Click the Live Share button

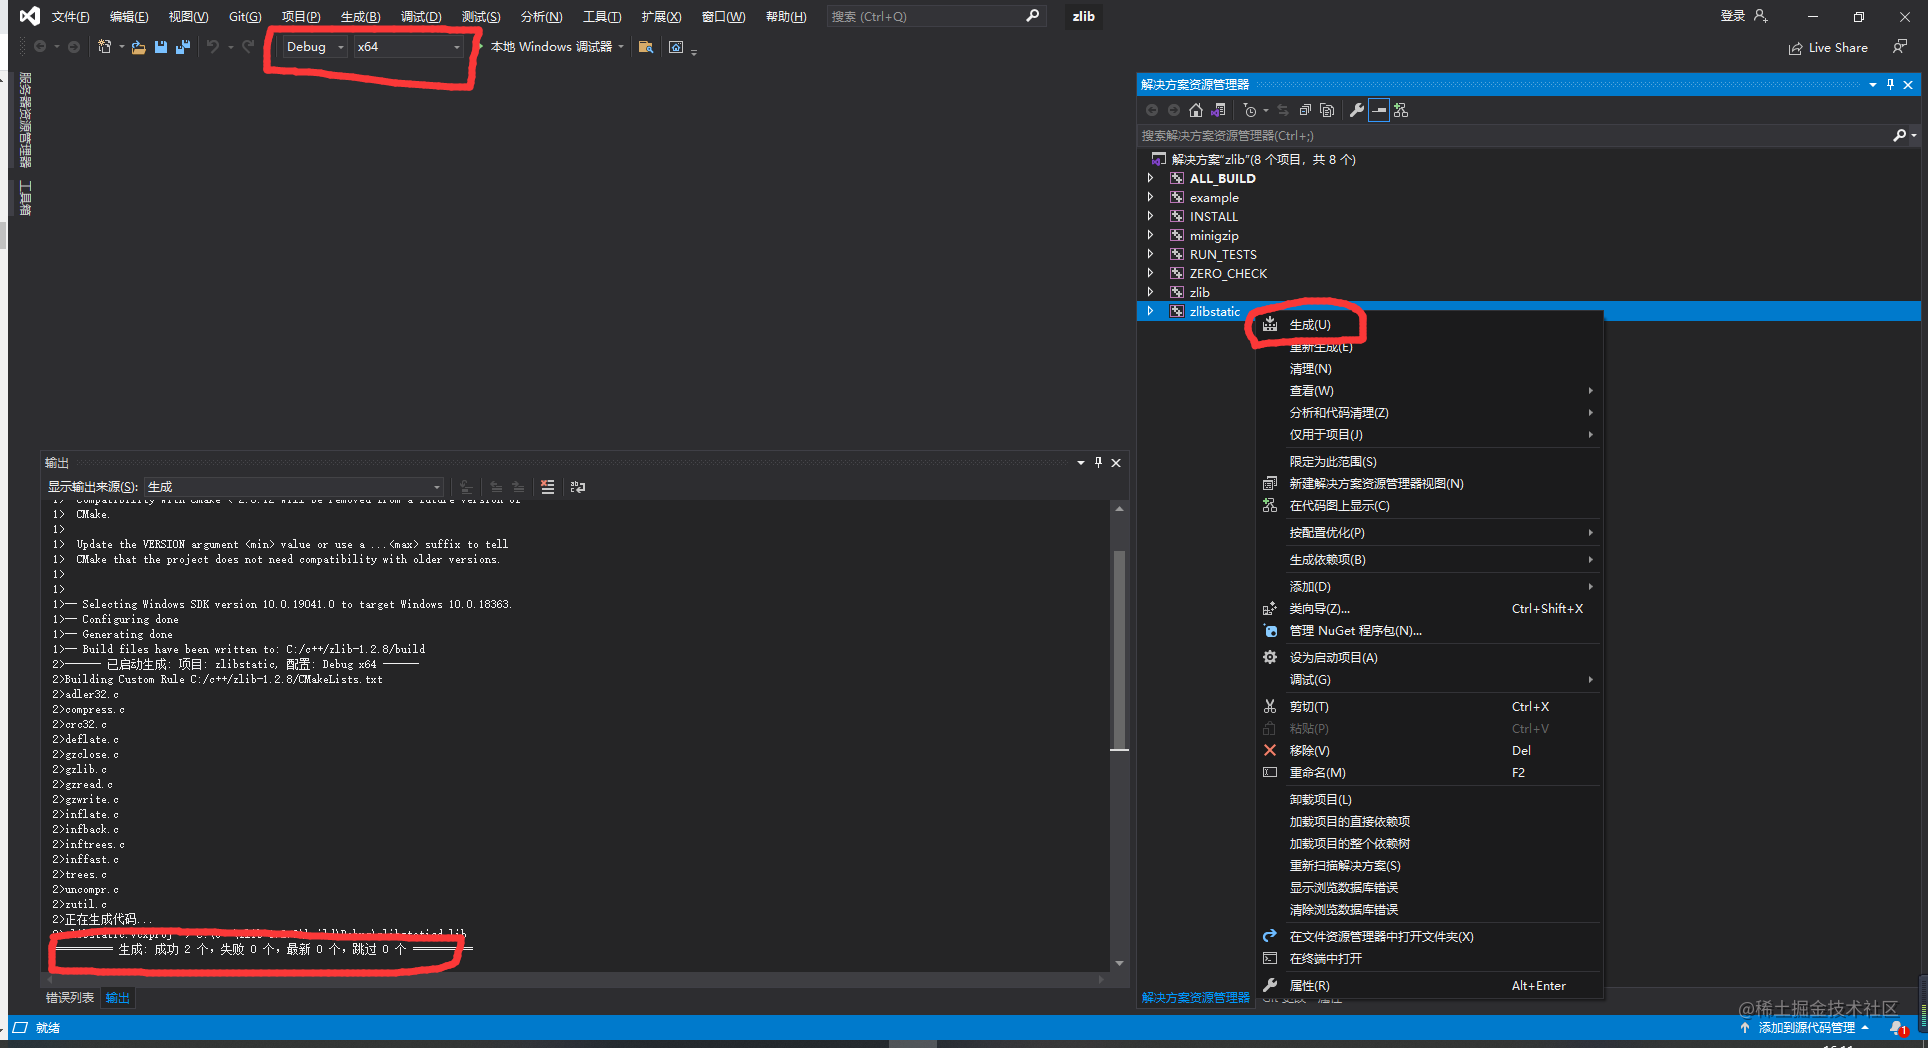tap(1828, 47)
